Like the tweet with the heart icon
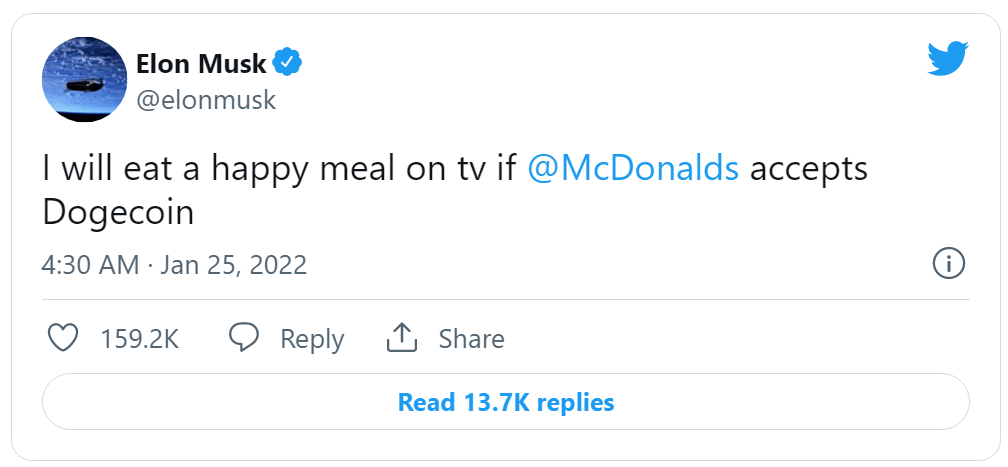The image size is (1008, 467). (64, 338)
